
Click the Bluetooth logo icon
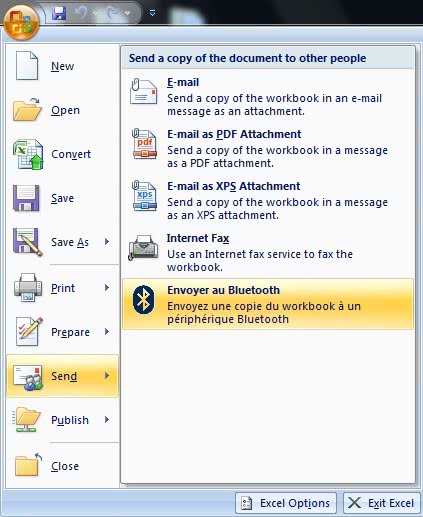[144, 300]
